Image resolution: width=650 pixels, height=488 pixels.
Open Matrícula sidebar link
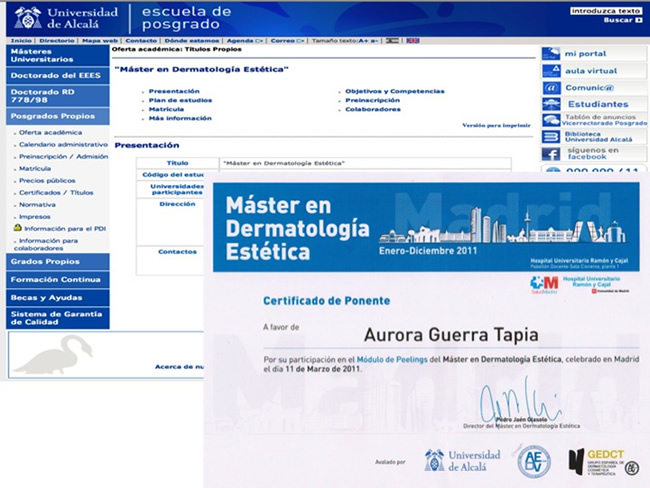[x=35, y=168]
